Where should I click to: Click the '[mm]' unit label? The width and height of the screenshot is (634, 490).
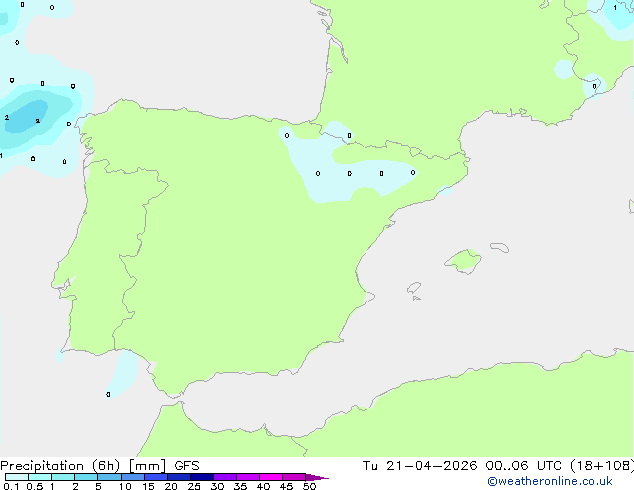click(147, 466)
